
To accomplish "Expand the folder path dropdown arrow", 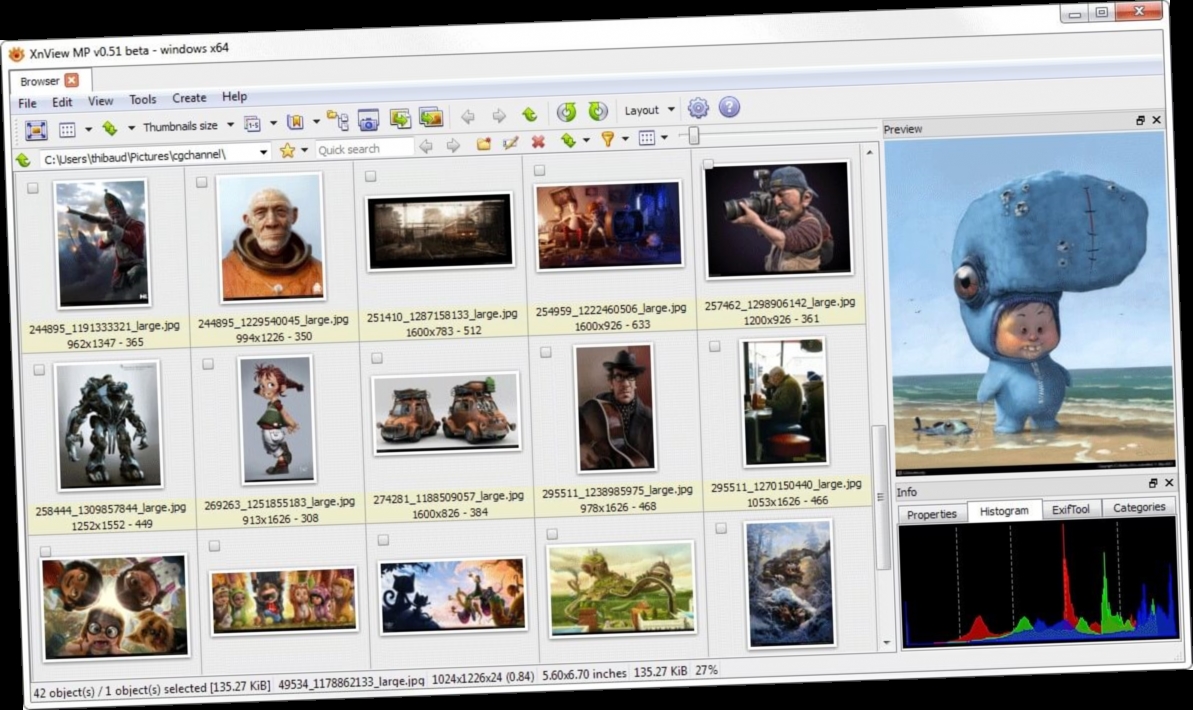I will pyautogui.click(x=263, y=152).
